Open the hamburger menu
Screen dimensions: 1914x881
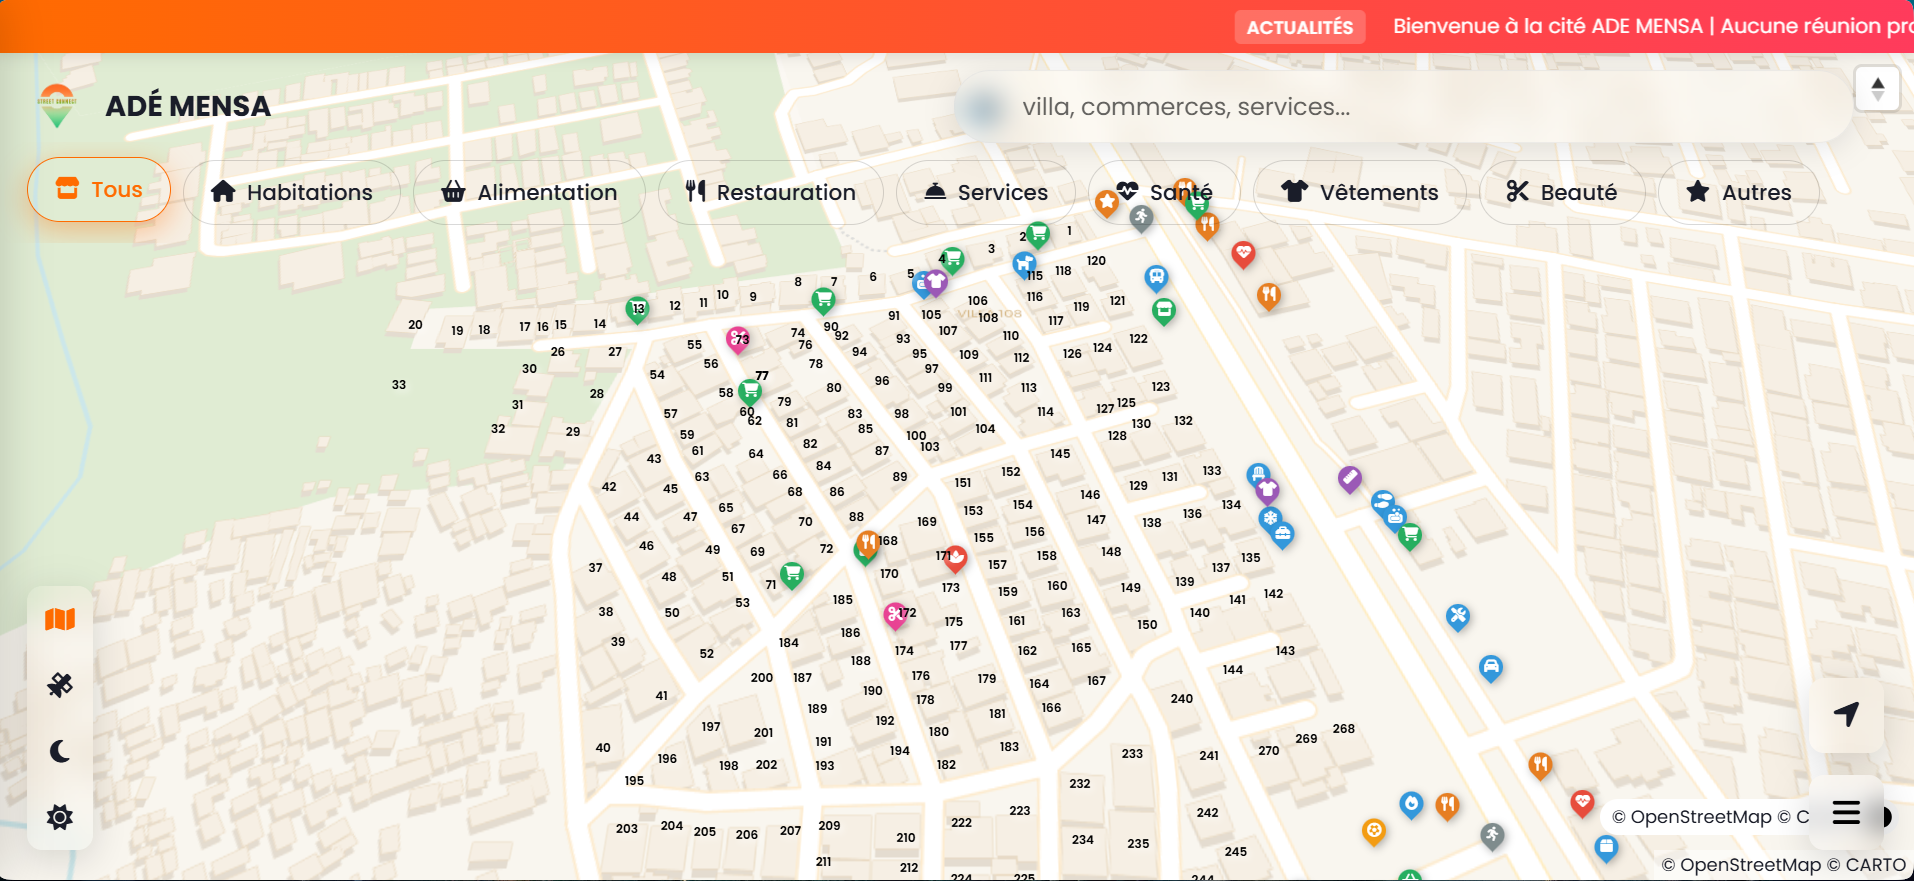point(1846,813)
